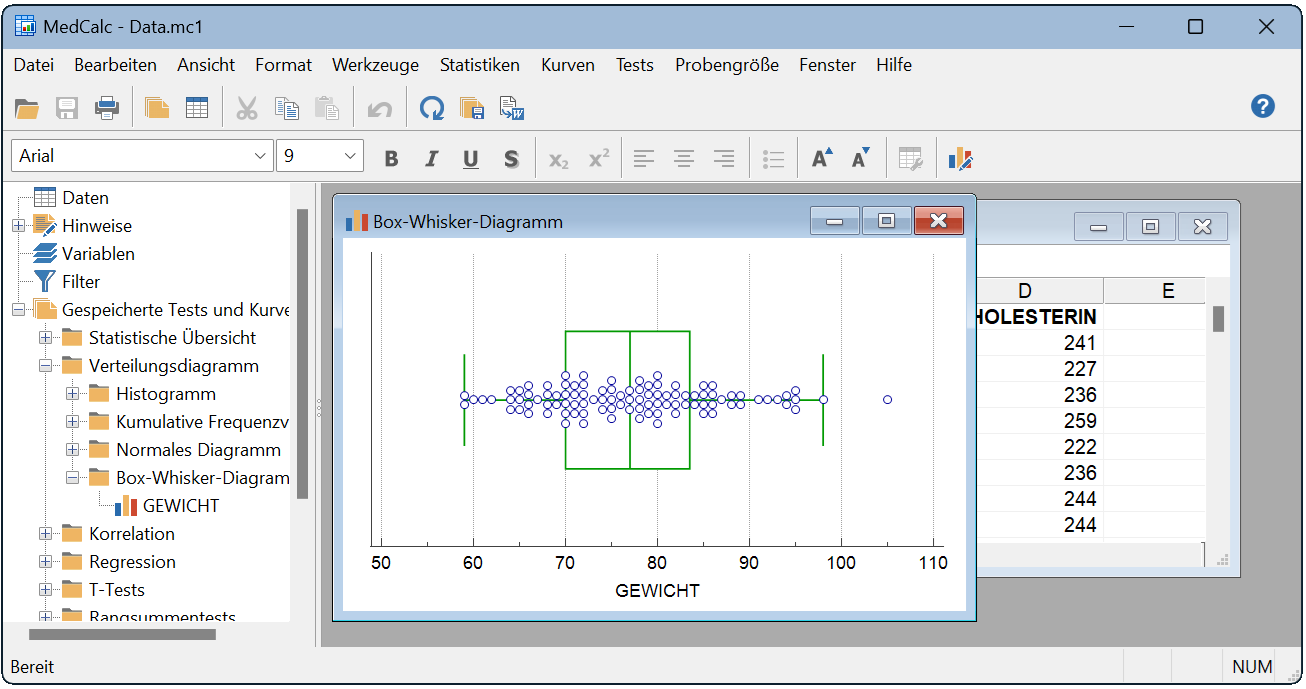Select column D header in spreadsheet

click(x=1025, y=291)
